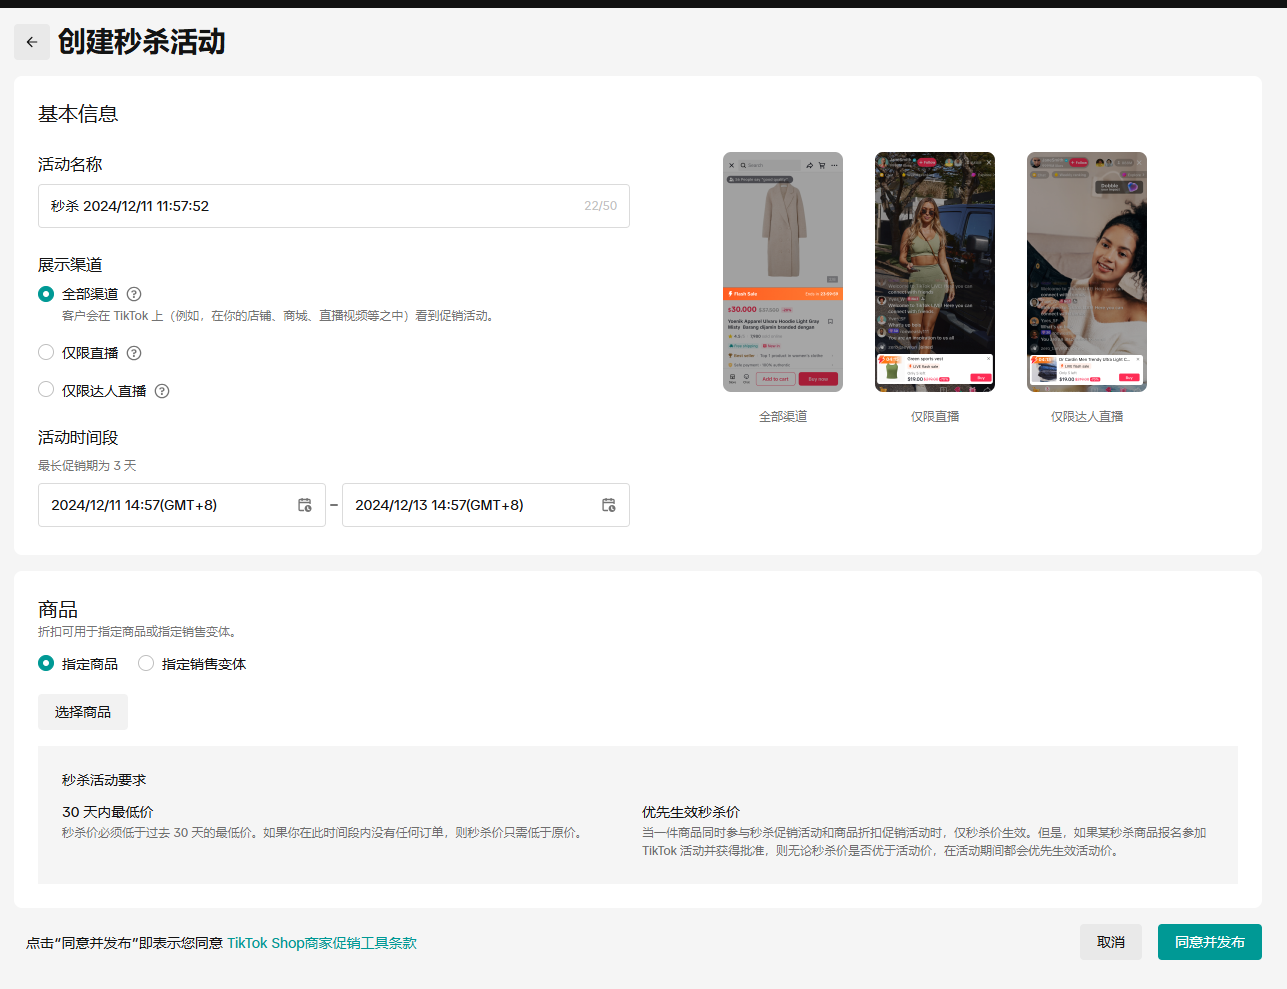Click help icon next to 全部渠道

(134, 294)
